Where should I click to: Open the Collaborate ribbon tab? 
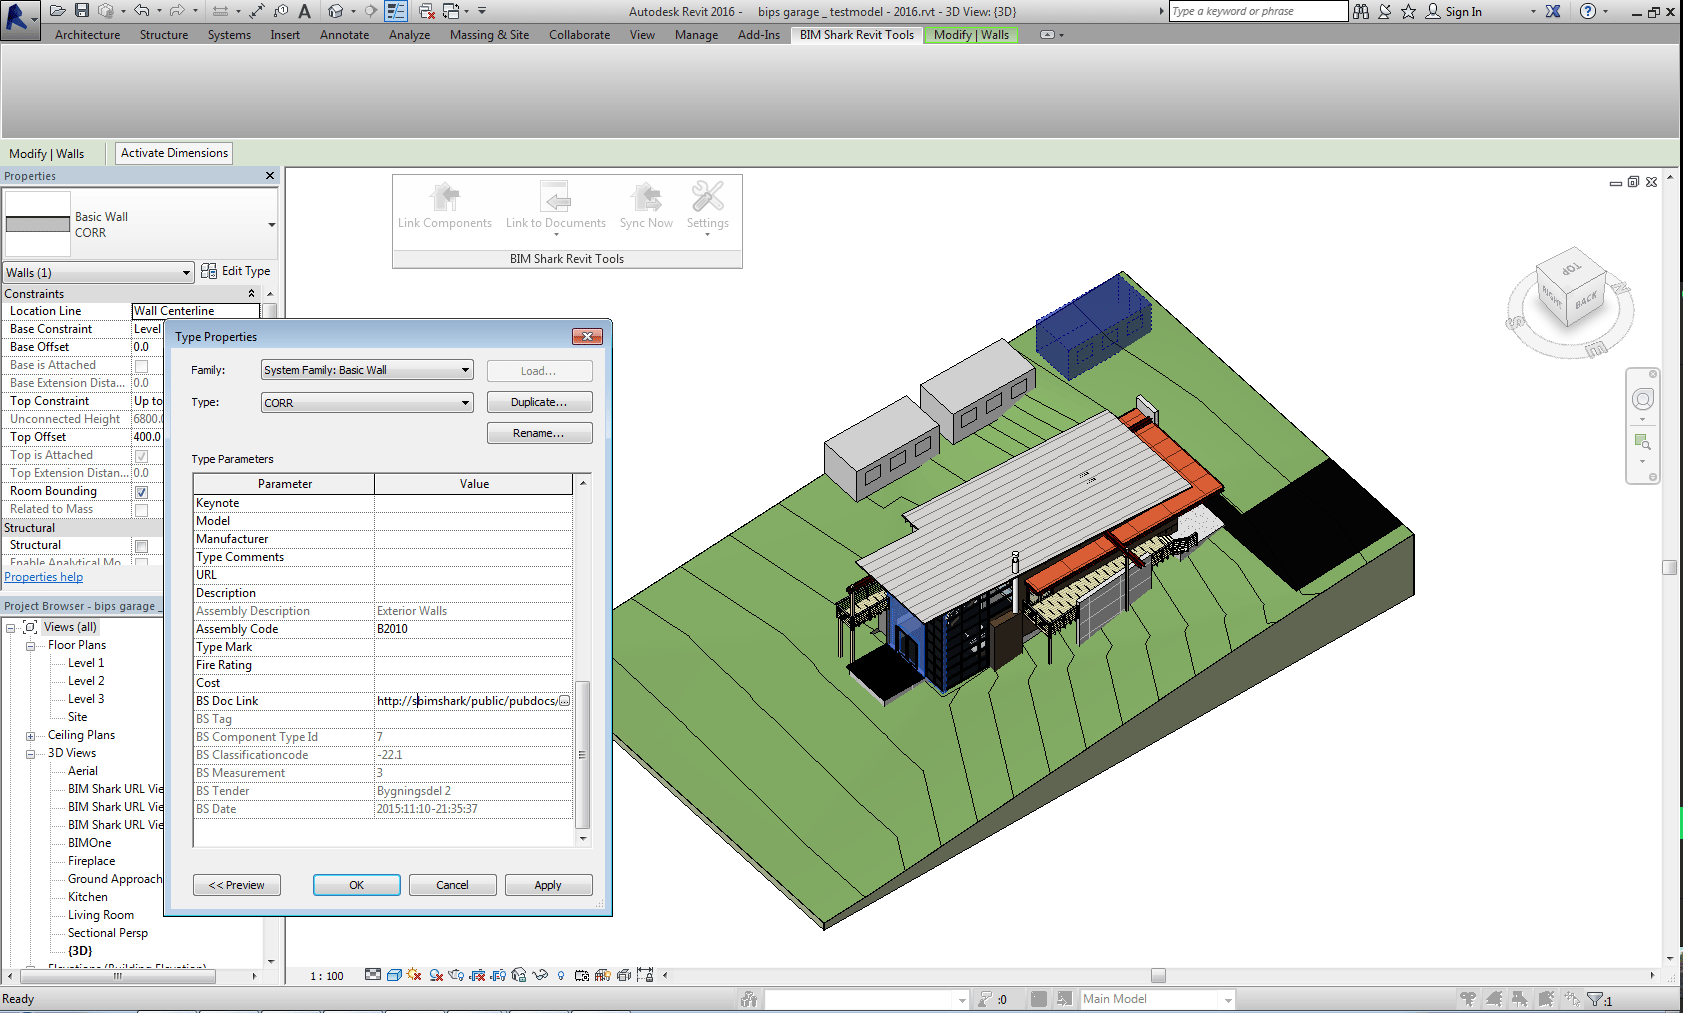pyautogui.click(x=579, y=35)
